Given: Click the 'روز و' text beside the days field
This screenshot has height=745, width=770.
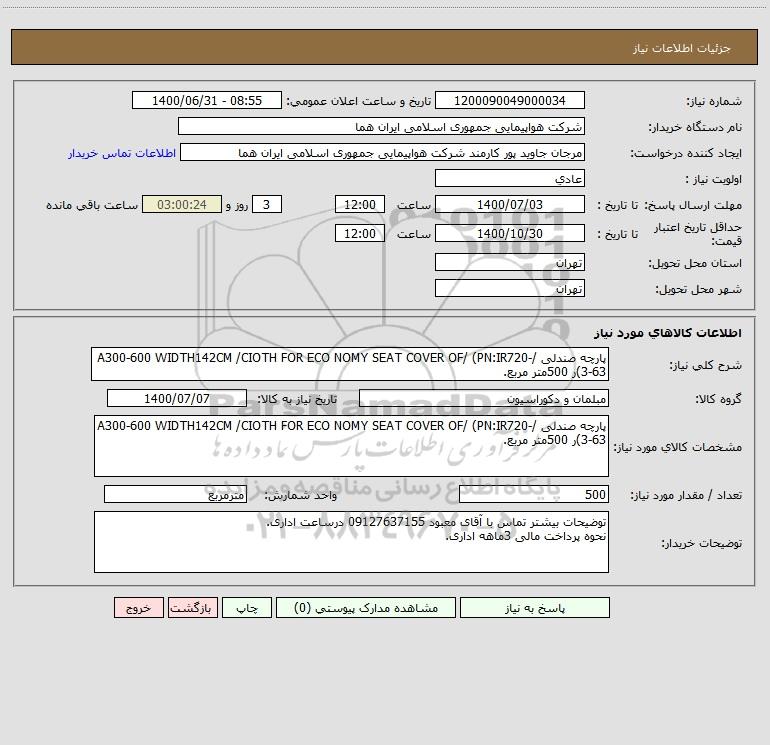Looking at the screenshot, I should click(237, 205).
